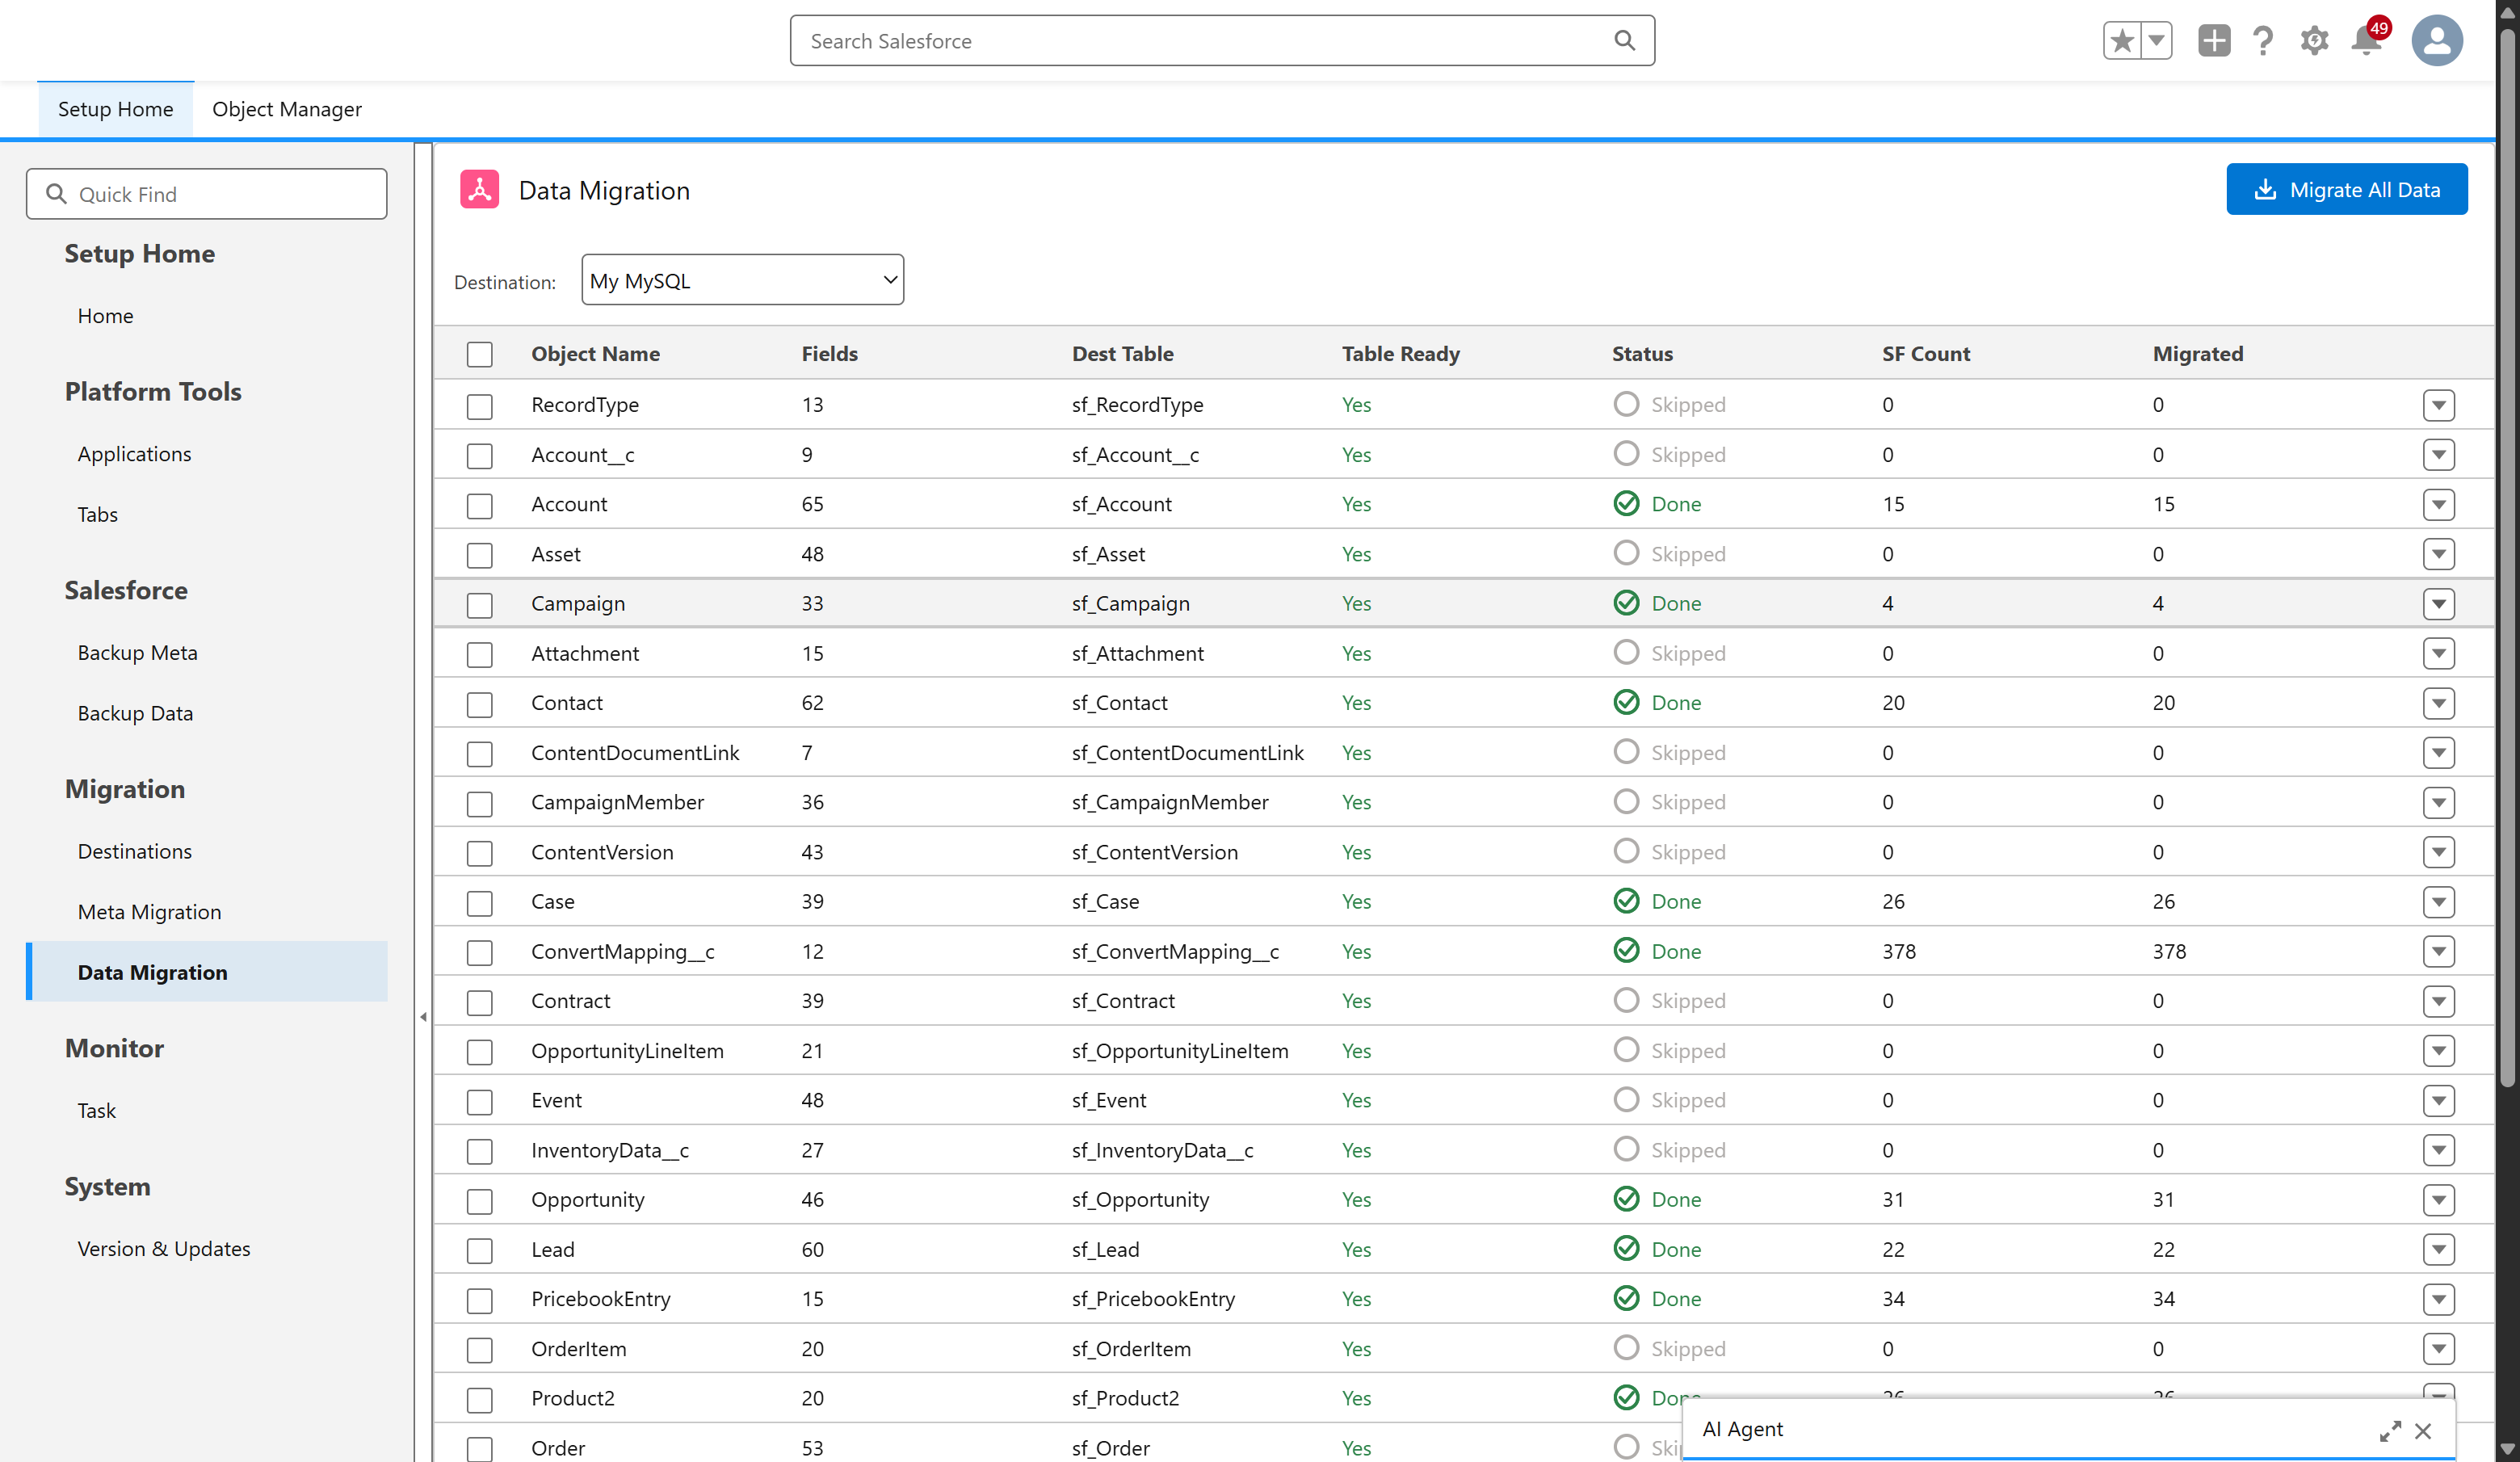Check the Lead row checkbox
This screenshot has height=1462, width=2520.
pos(480,1251)
